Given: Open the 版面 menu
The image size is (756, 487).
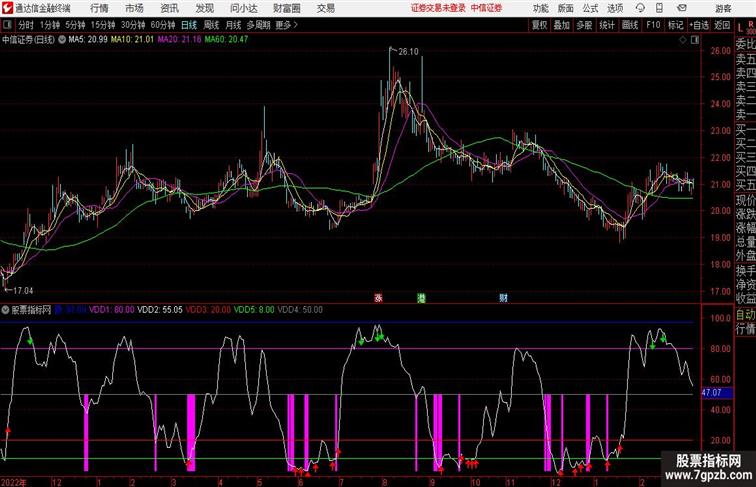Looking at the screenshot, I should click(x=565, y=8).
